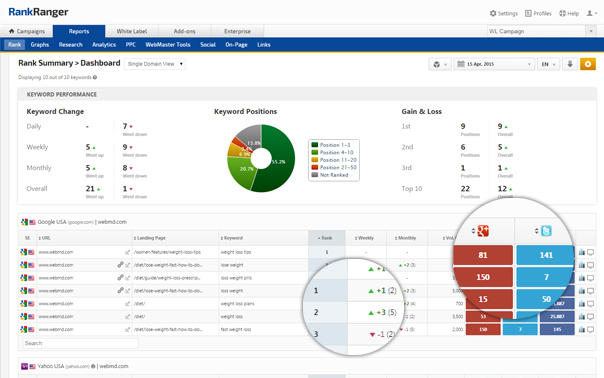
Task: Click the download report arrow icon
Action: 570,64
